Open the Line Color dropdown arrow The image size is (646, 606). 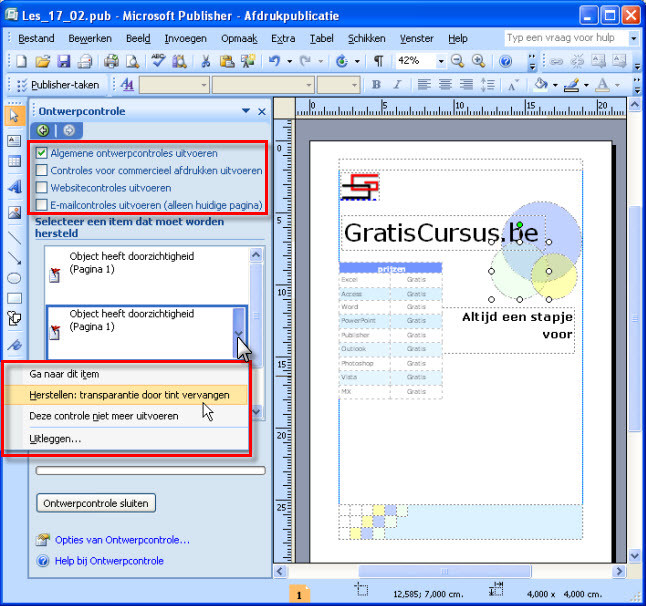pos(586,85)
